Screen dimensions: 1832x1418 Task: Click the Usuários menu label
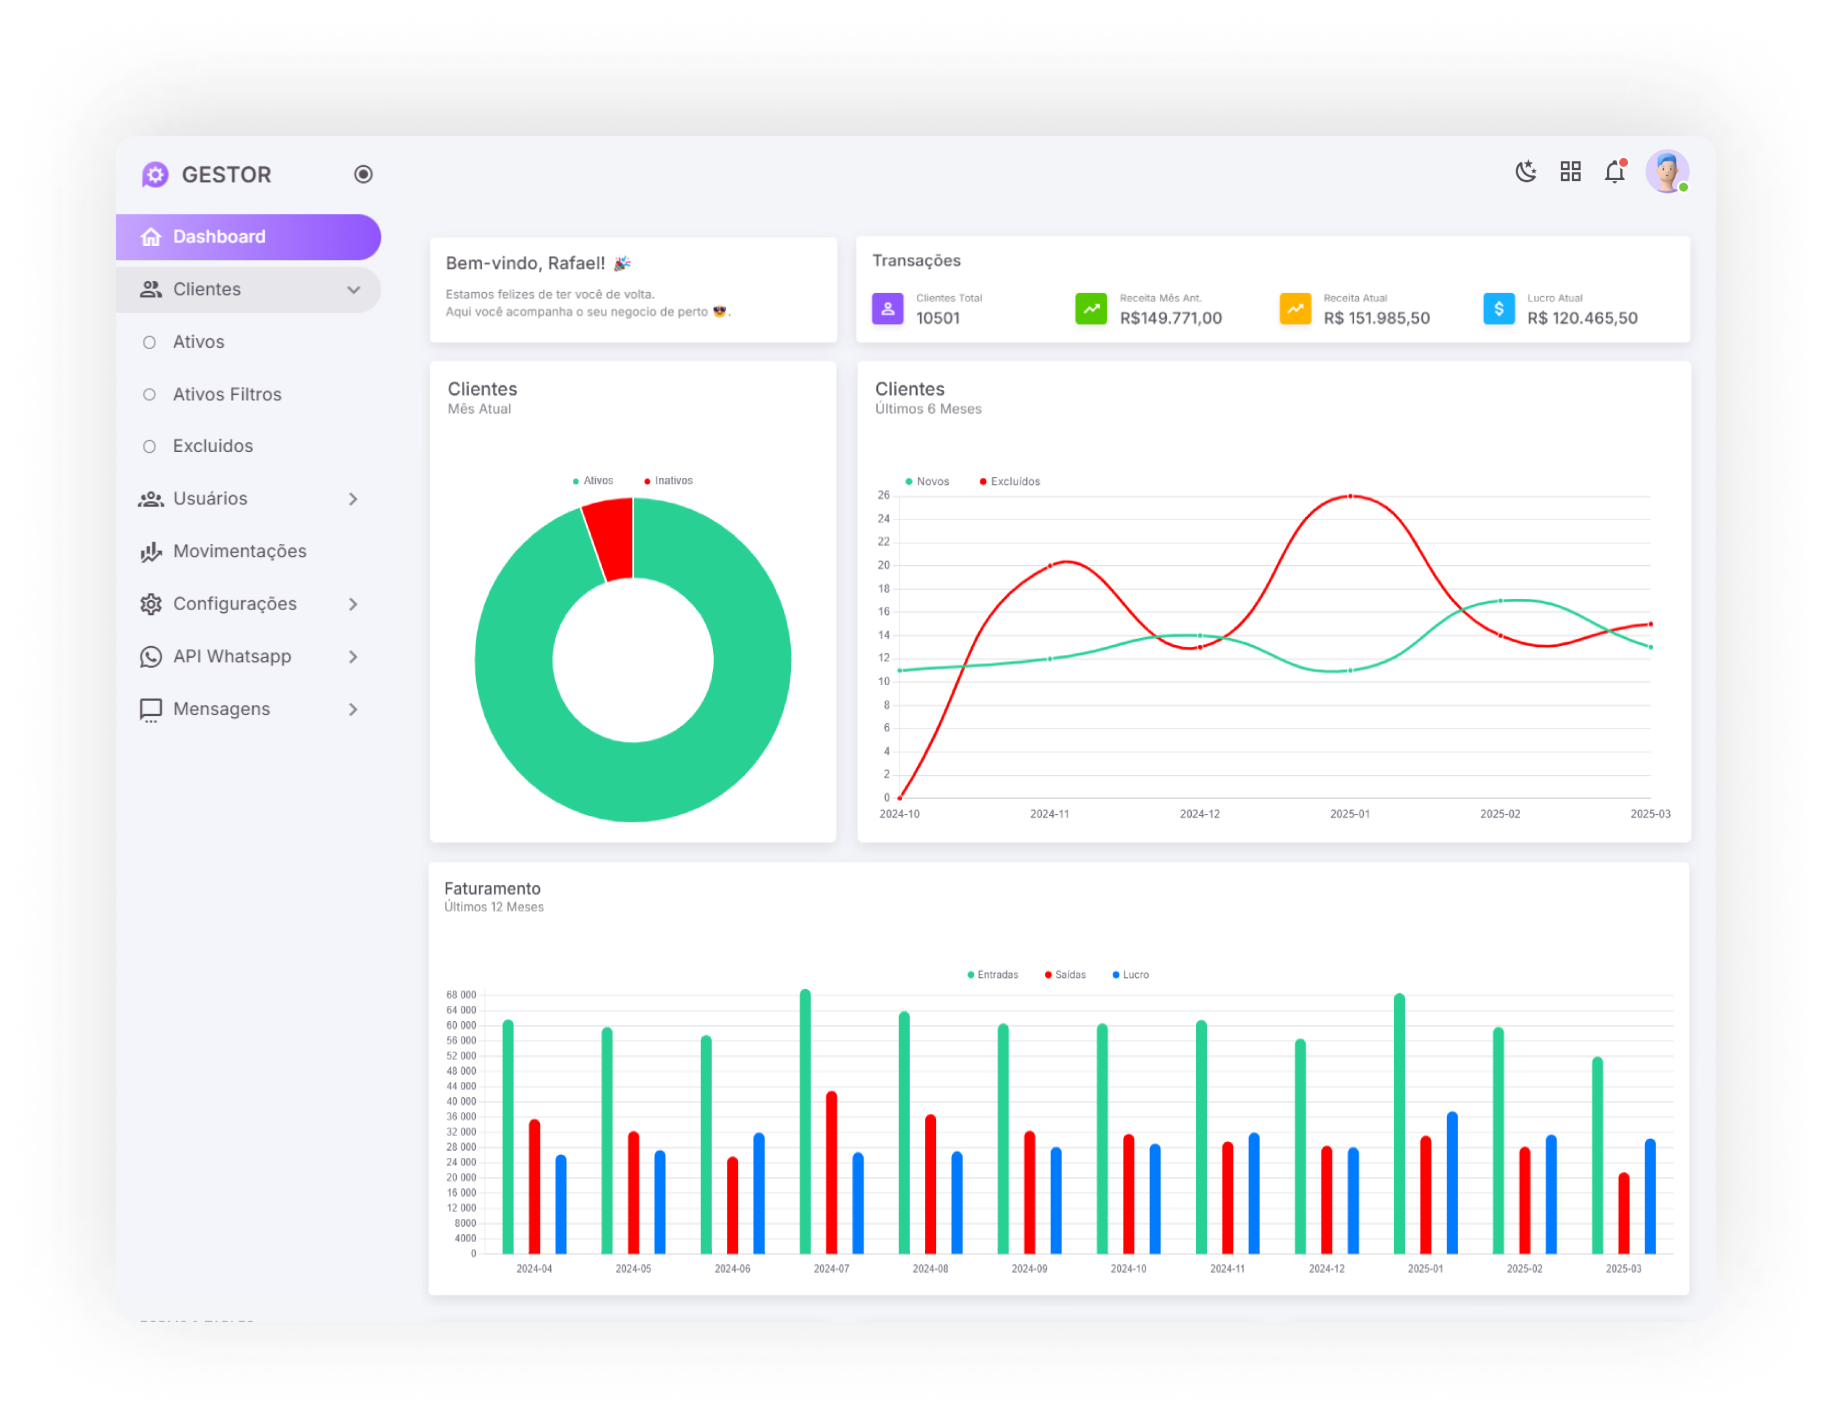click(210, 499)
